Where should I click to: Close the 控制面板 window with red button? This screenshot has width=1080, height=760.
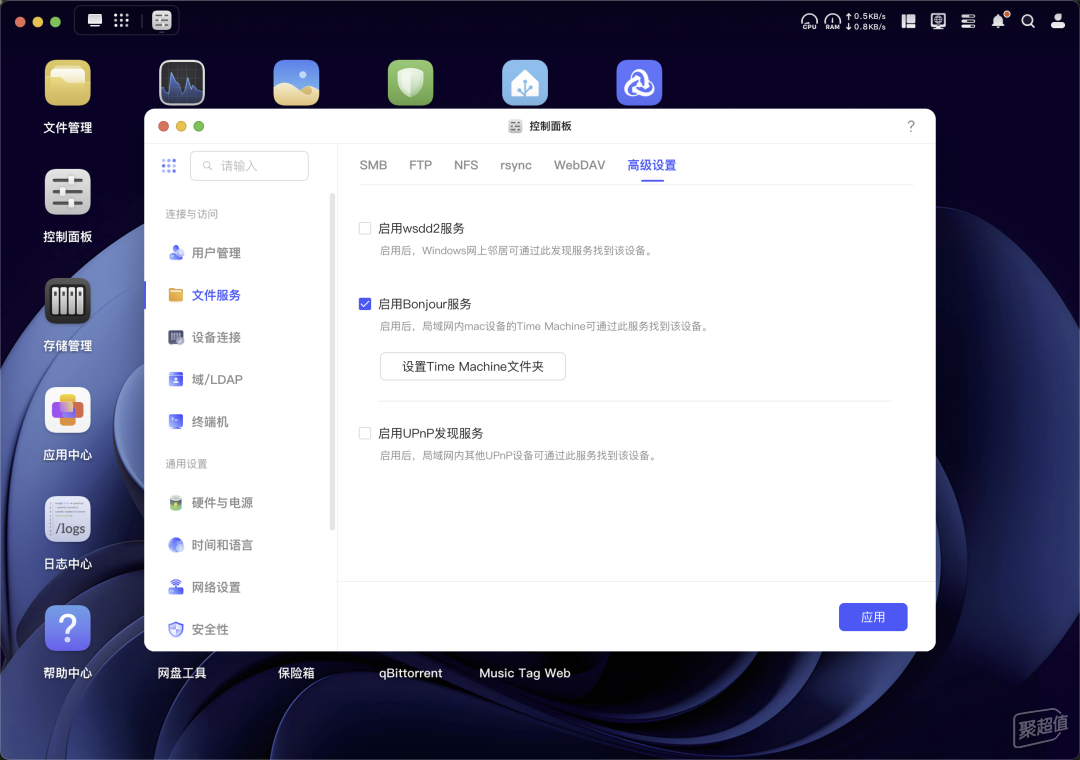[163, 126]
